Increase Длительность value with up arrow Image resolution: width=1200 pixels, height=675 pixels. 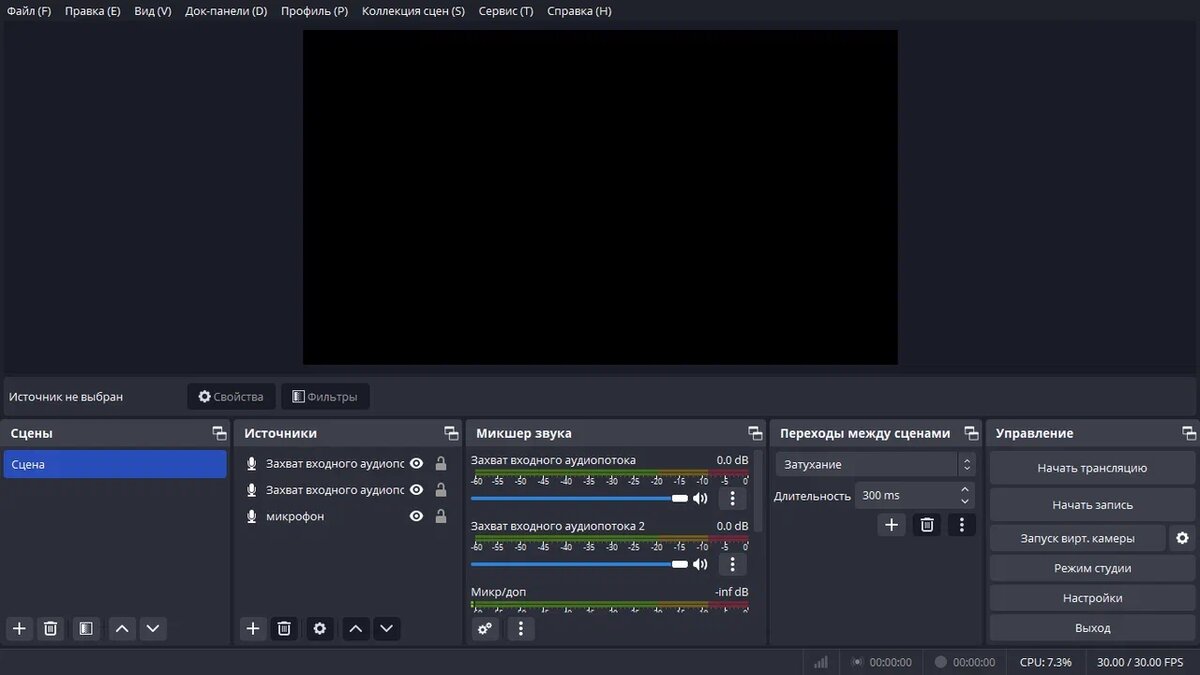click(x=965, y=489)
